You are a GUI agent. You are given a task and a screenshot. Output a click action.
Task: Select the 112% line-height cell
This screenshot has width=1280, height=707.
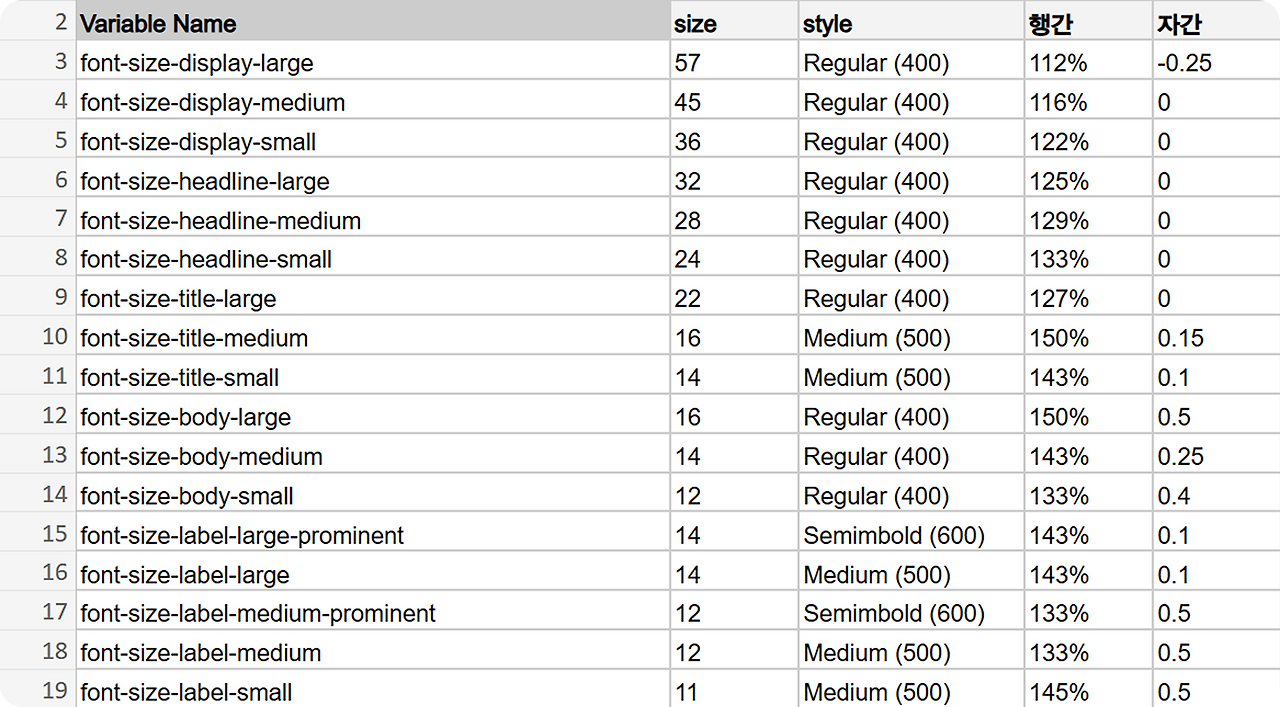1088,62
